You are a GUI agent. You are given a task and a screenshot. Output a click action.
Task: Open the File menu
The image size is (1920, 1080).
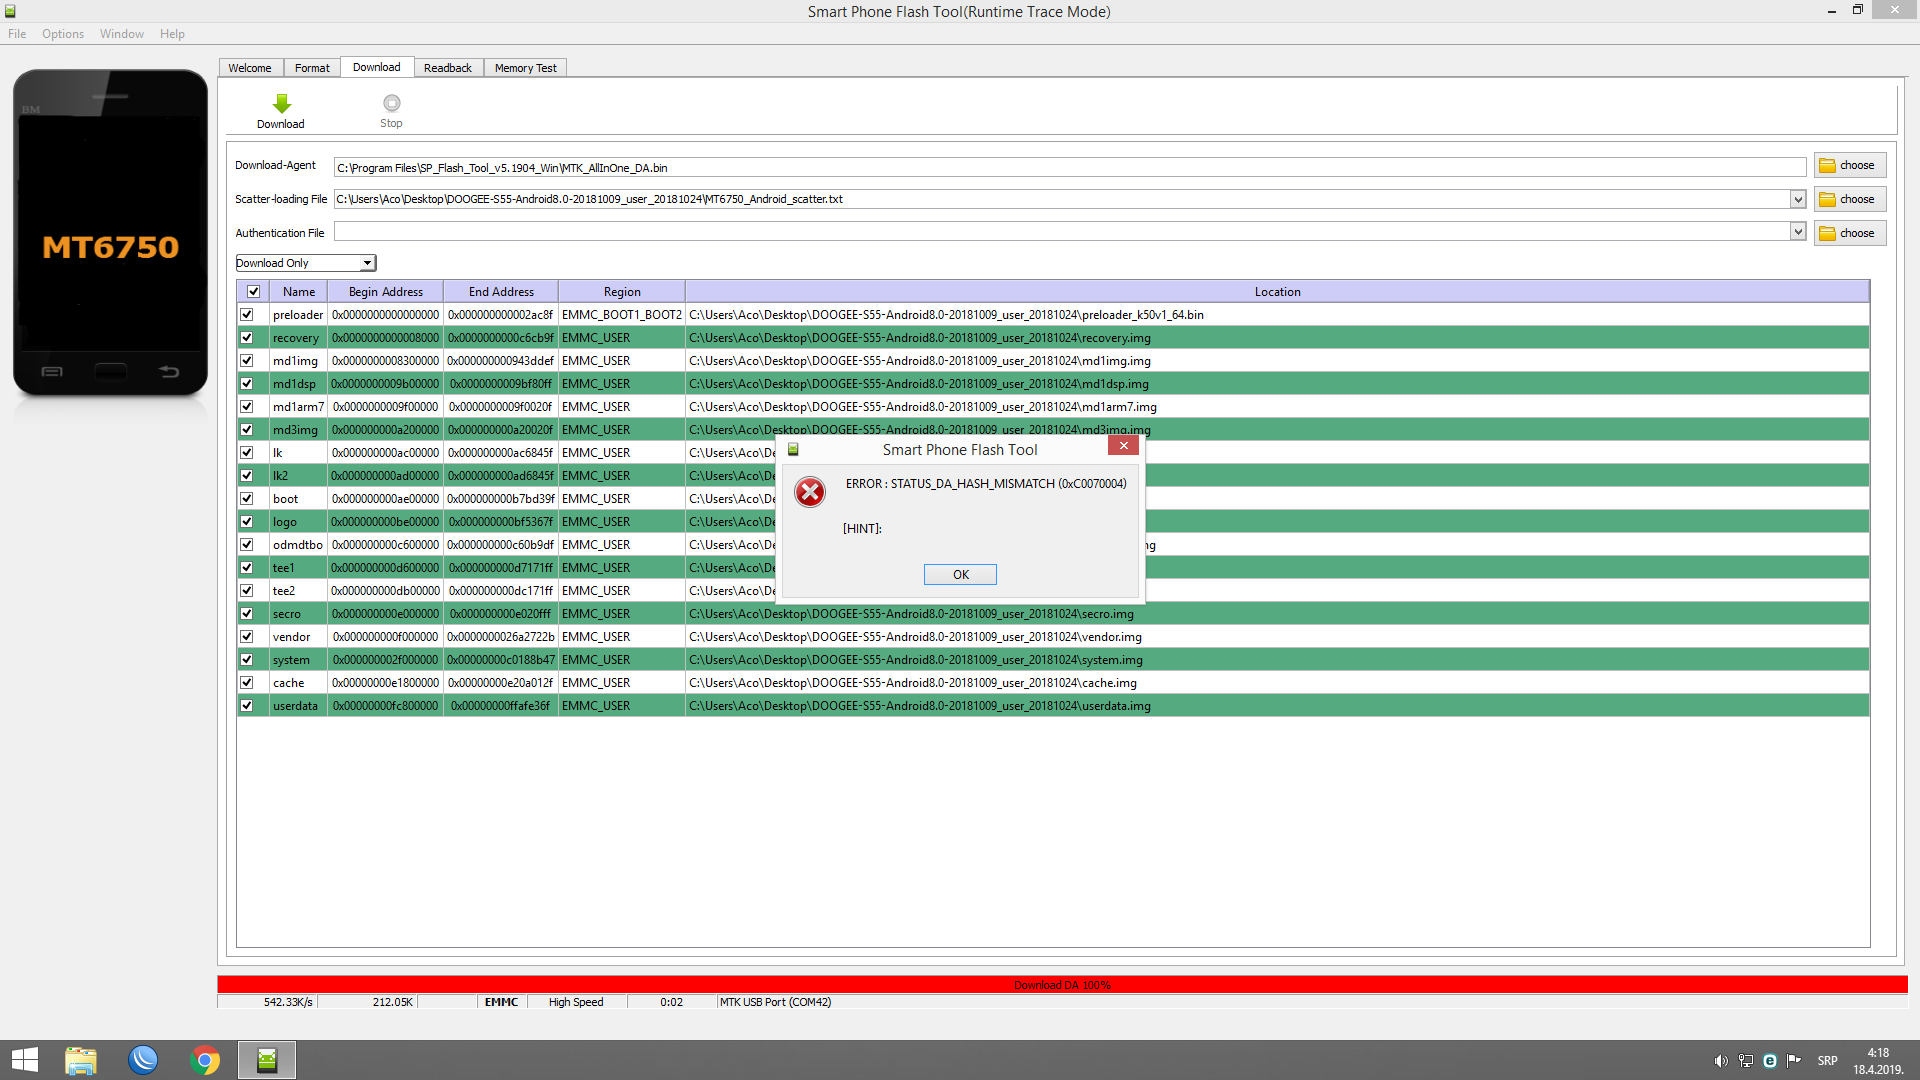[17, 34]
